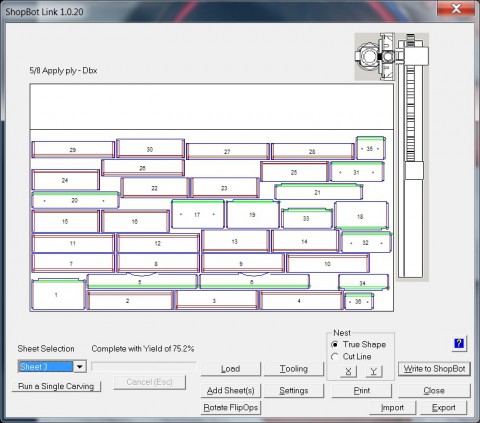Open Settings
This screenshot has width=480, height=423.
(x=294, y=390)
